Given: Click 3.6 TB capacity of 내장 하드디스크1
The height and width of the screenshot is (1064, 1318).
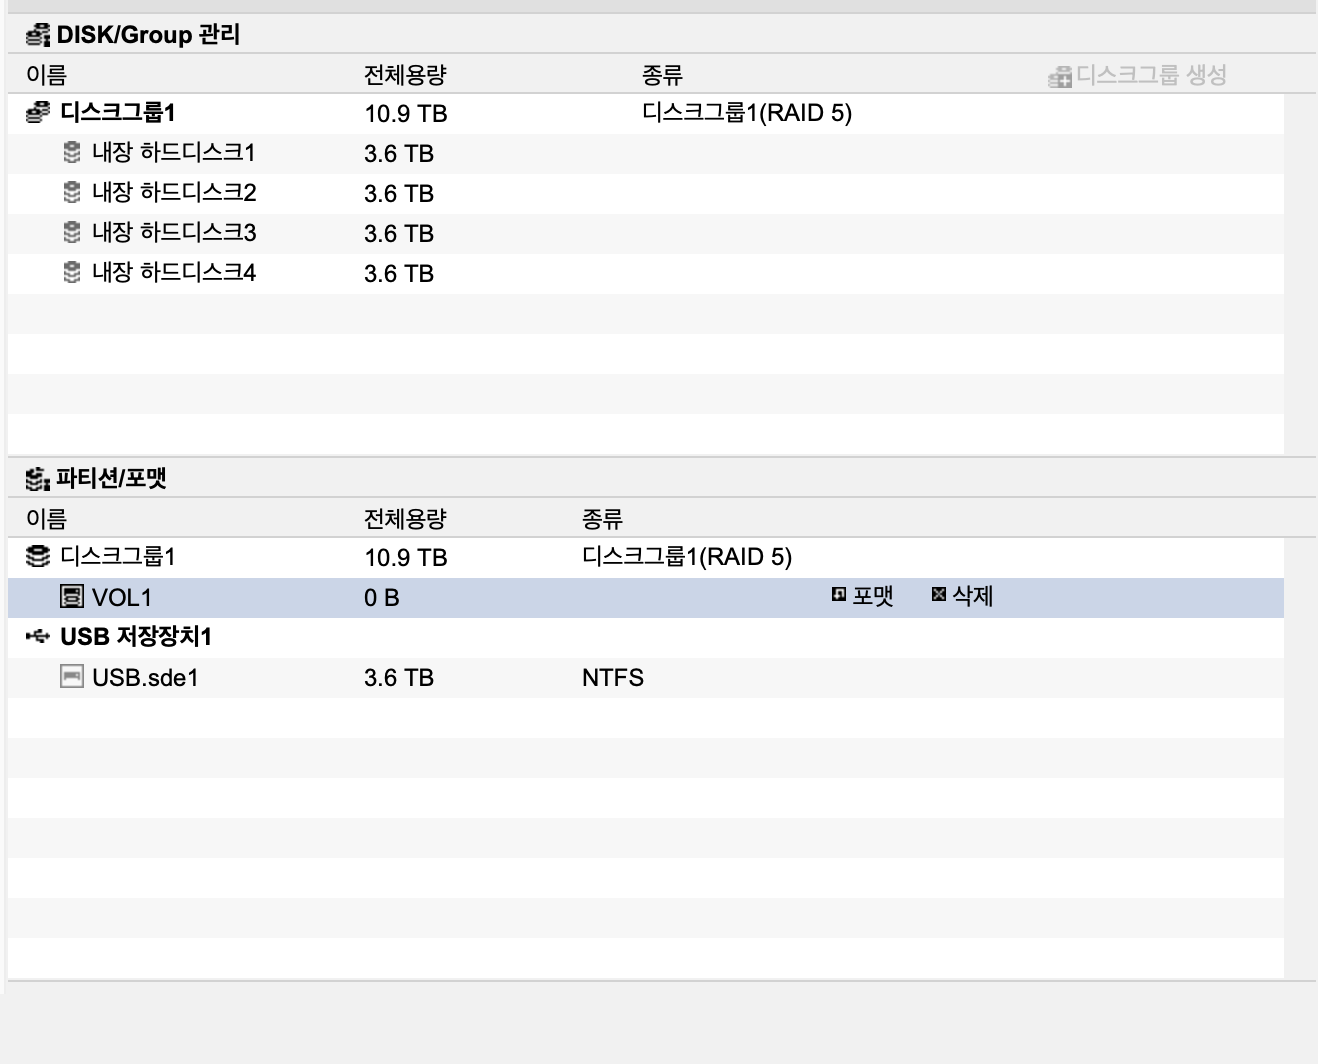Looking at the screenshot, I should tap(399, 154).
